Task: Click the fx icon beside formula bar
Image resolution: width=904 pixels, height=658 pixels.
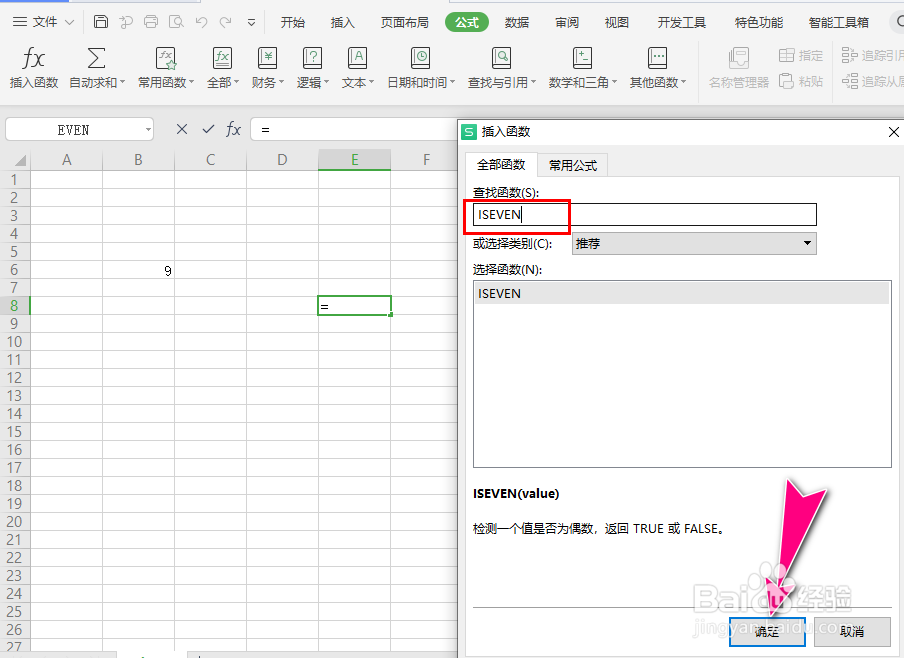Action: [x=233, y=129]
